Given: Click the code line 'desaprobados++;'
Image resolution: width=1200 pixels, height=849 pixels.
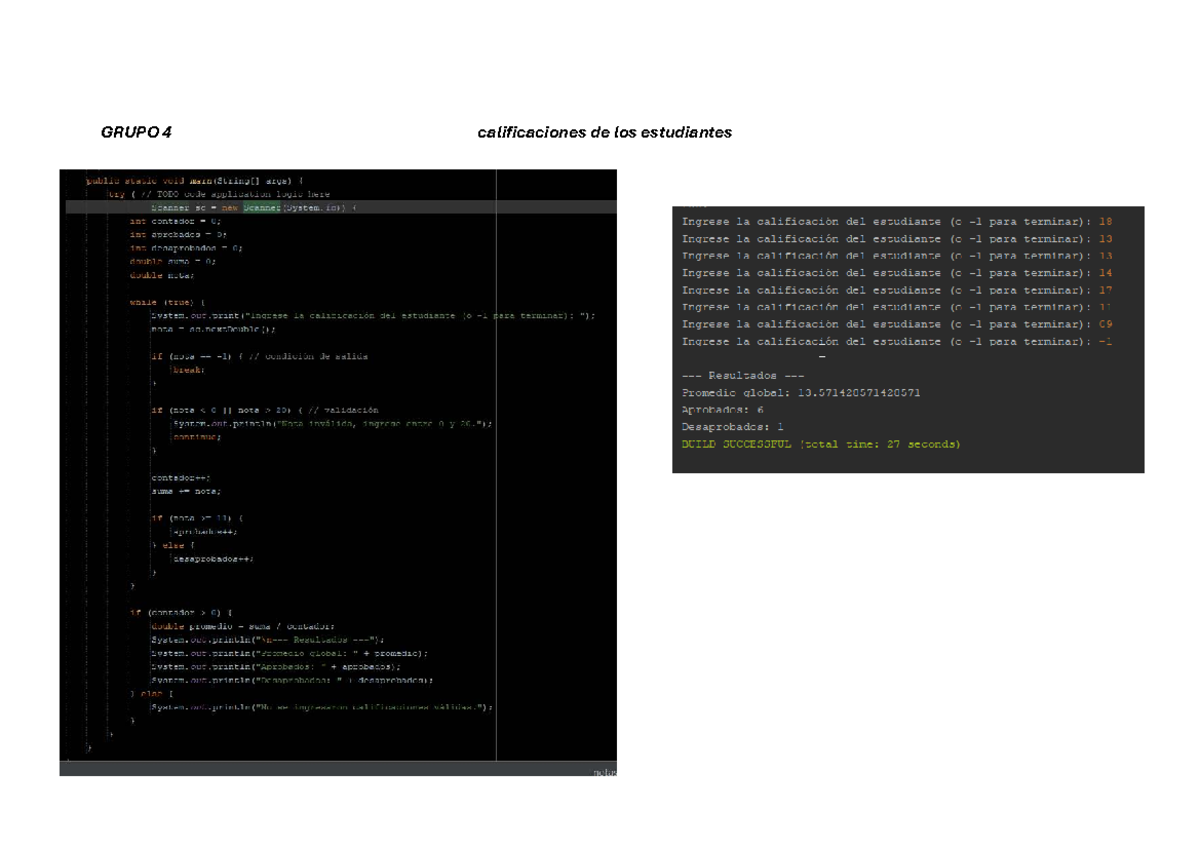Looking at the screenshot, I should pos(213,560).
